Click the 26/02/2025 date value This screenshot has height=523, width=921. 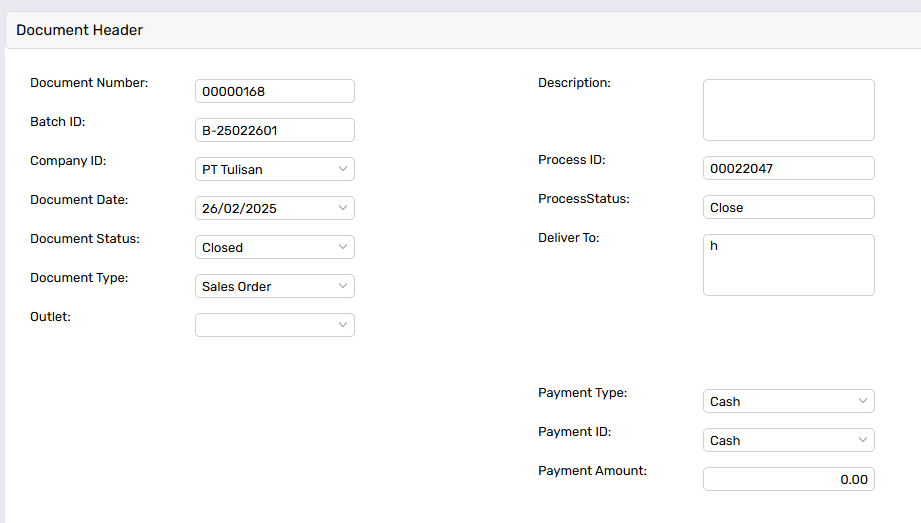pyautogui.click(x=239, y=209)
